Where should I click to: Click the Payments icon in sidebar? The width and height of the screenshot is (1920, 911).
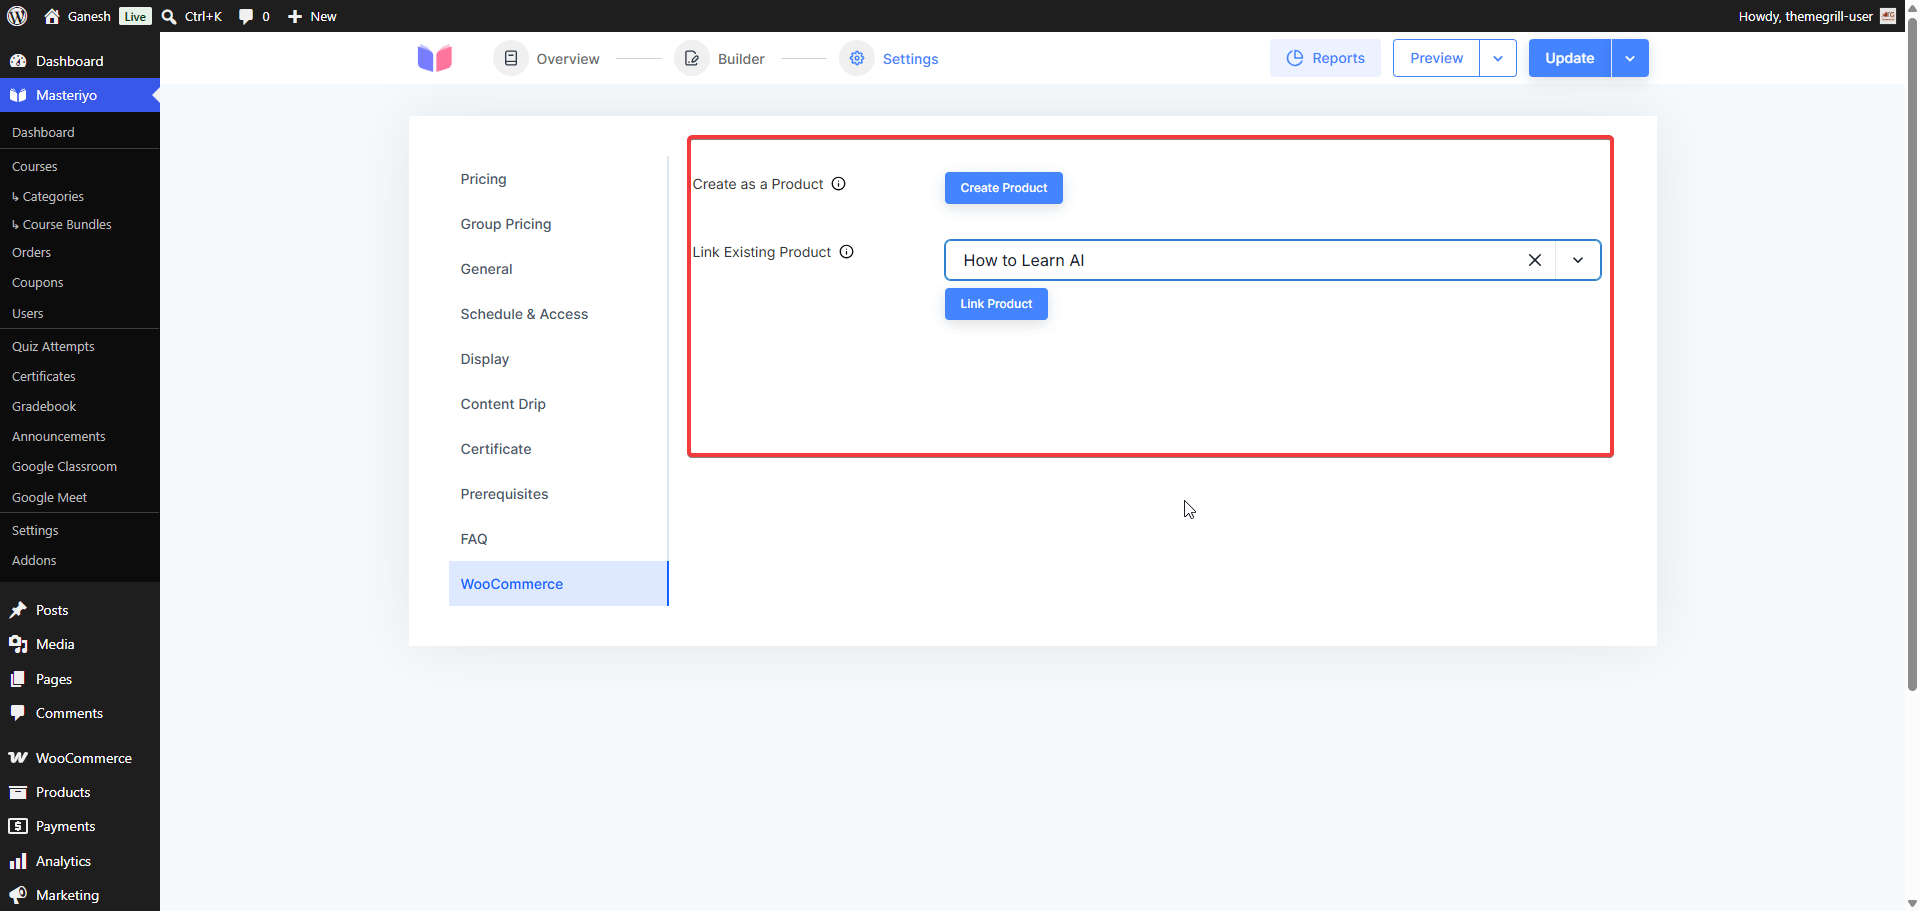coord(18,826)
